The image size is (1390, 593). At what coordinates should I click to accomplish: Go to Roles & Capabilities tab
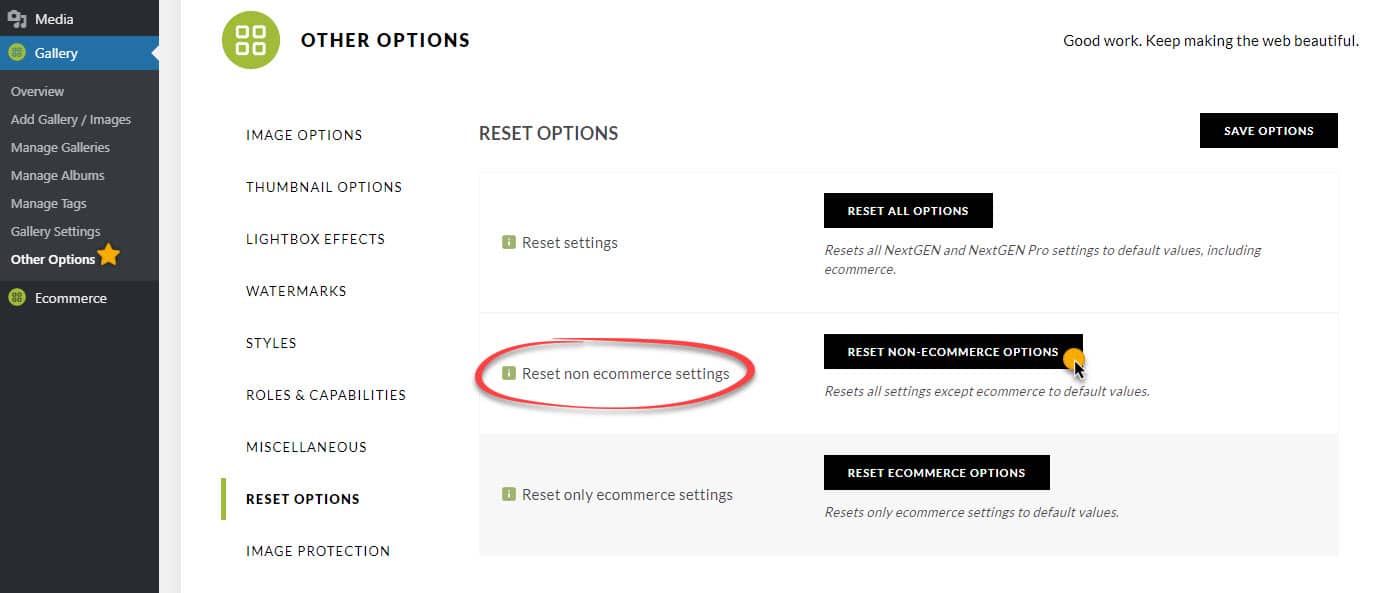(326, 395)
